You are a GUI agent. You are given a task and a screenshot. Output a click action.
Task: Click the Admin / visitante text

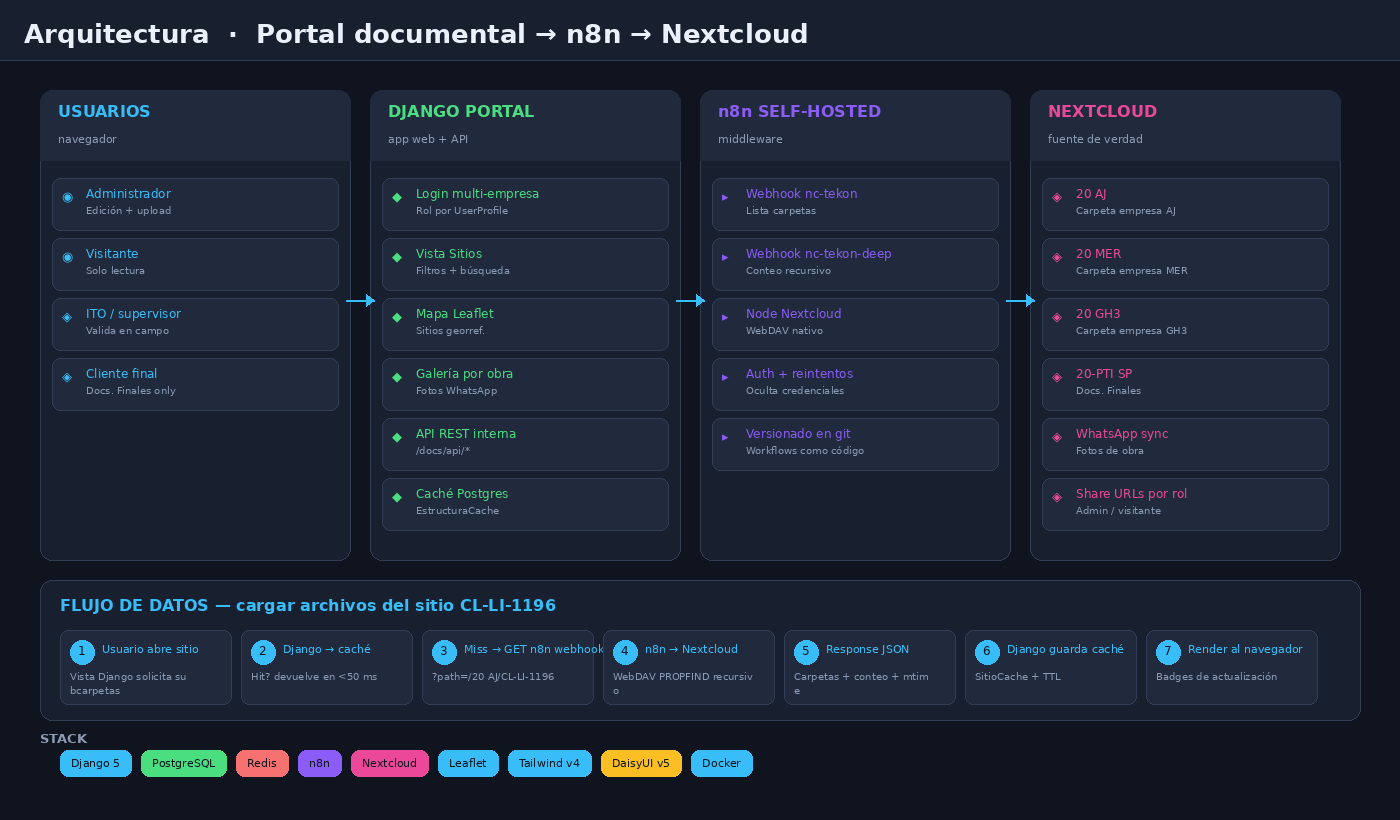click(1118, 511)
